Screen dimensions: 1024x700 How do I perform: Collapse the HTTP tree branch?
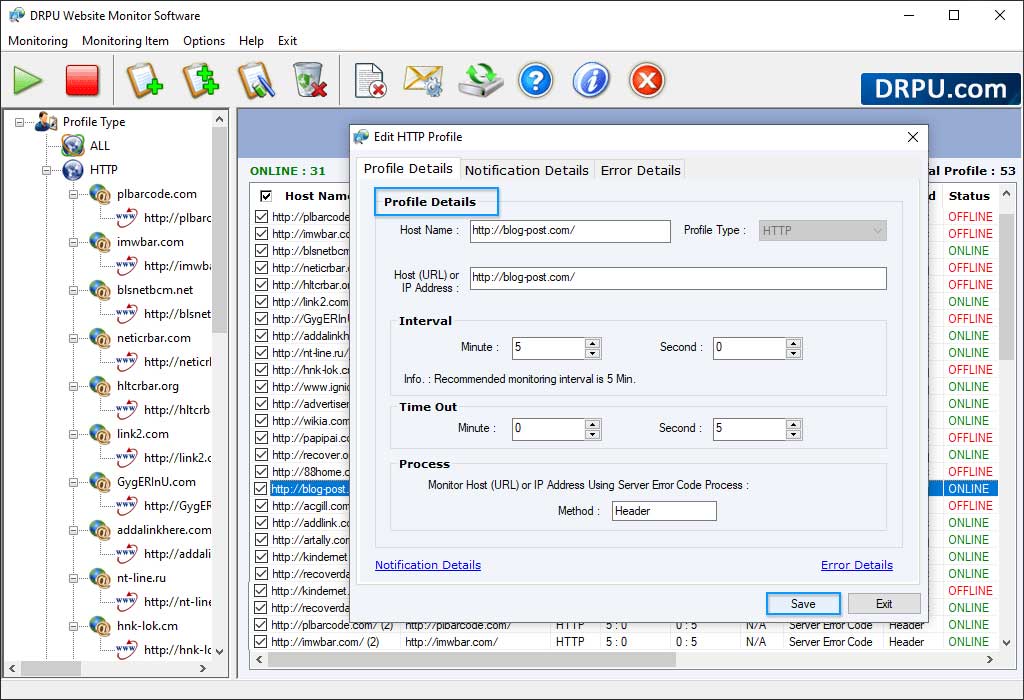[46, 170]
